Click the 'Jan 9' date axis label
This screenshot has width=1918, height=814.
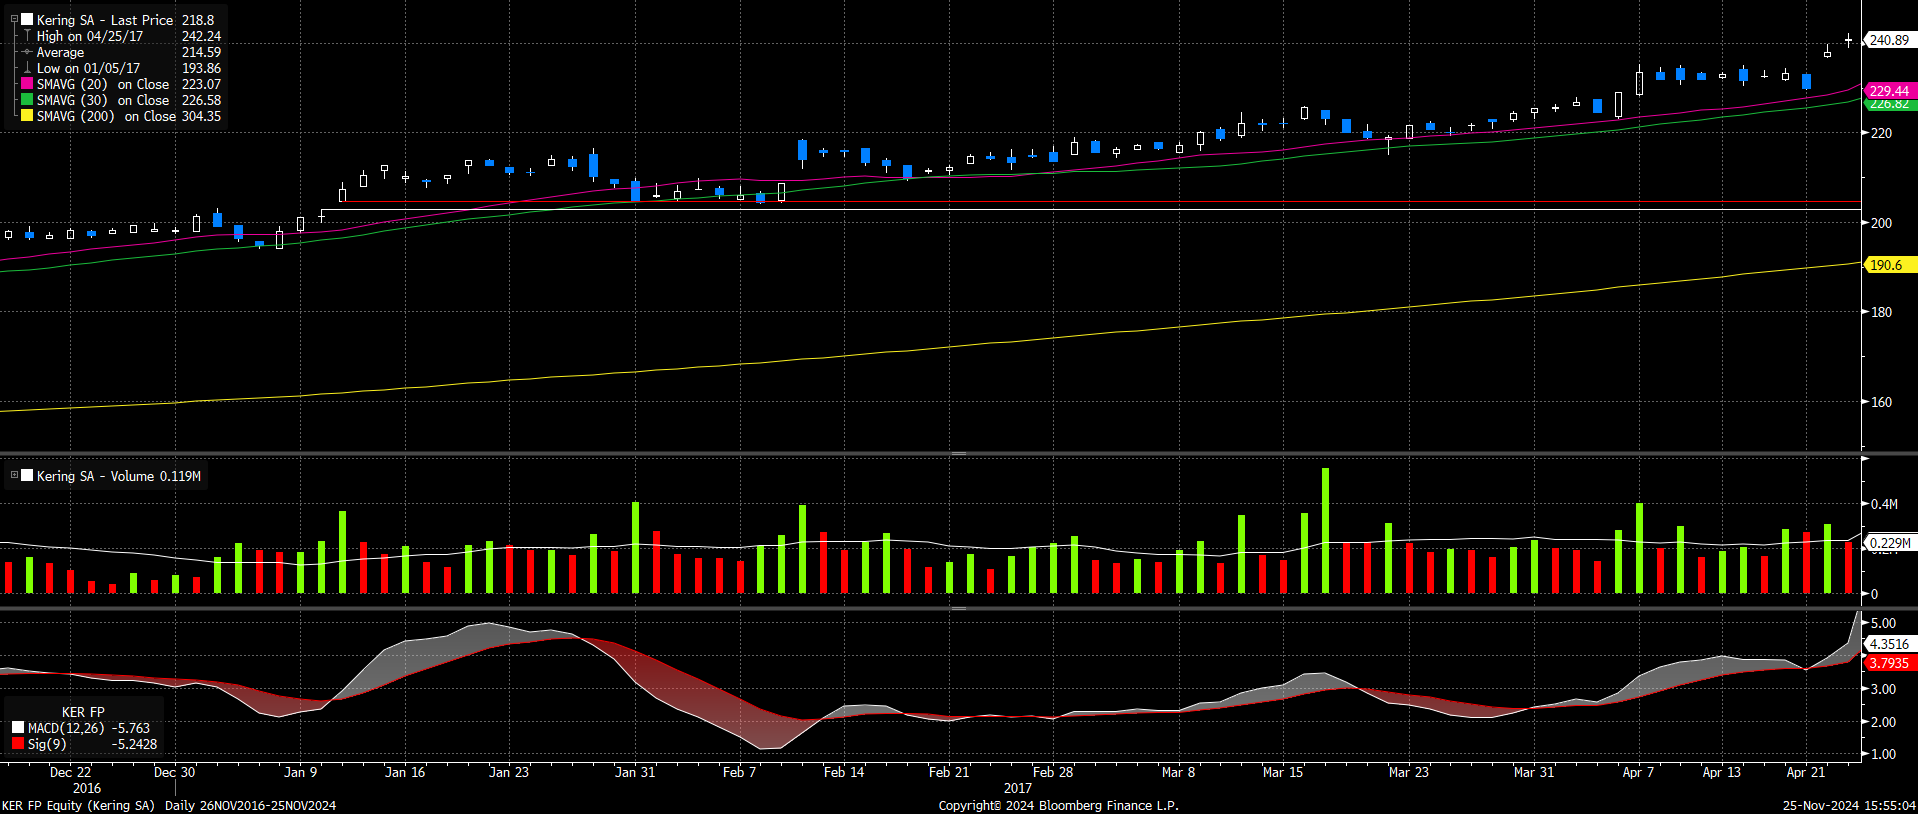300,772
